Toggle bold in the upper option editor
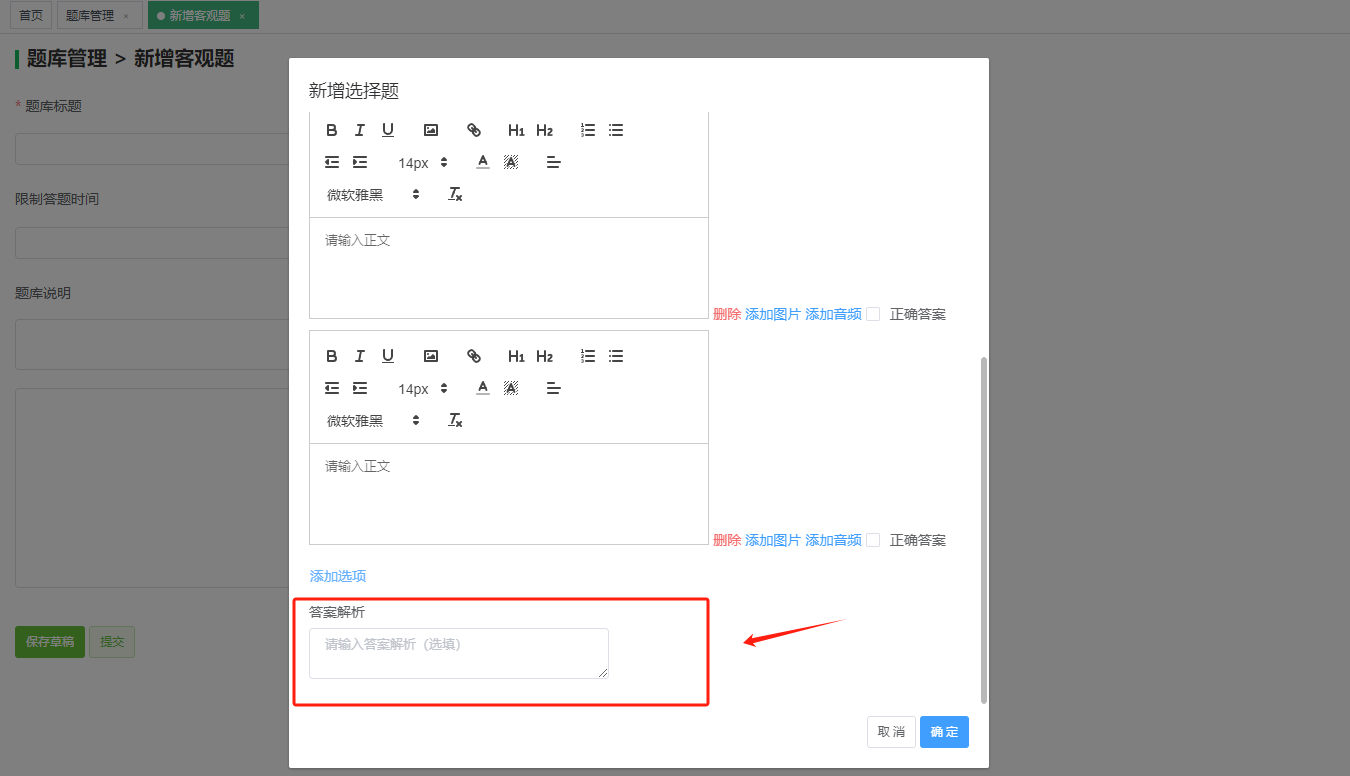The image size is (1350, 776). (332, 130)
